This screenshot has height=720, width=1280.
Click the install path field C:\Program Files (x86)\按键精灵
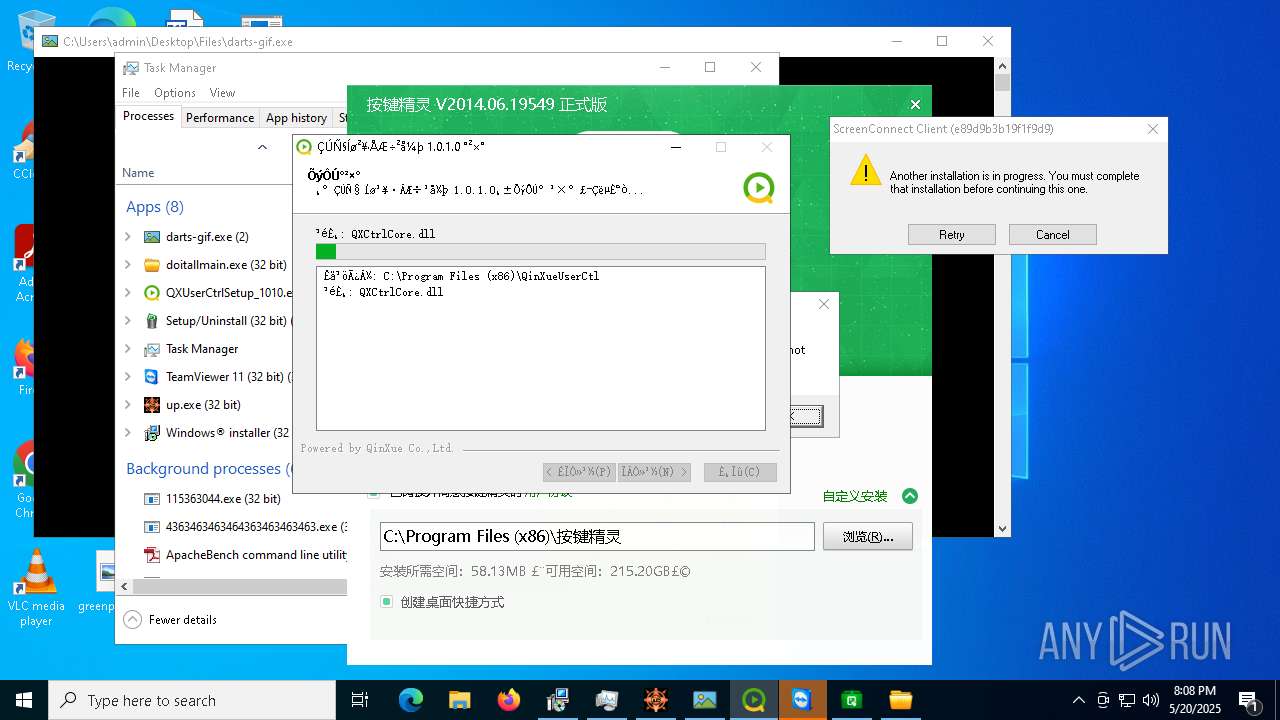point(597,537)
